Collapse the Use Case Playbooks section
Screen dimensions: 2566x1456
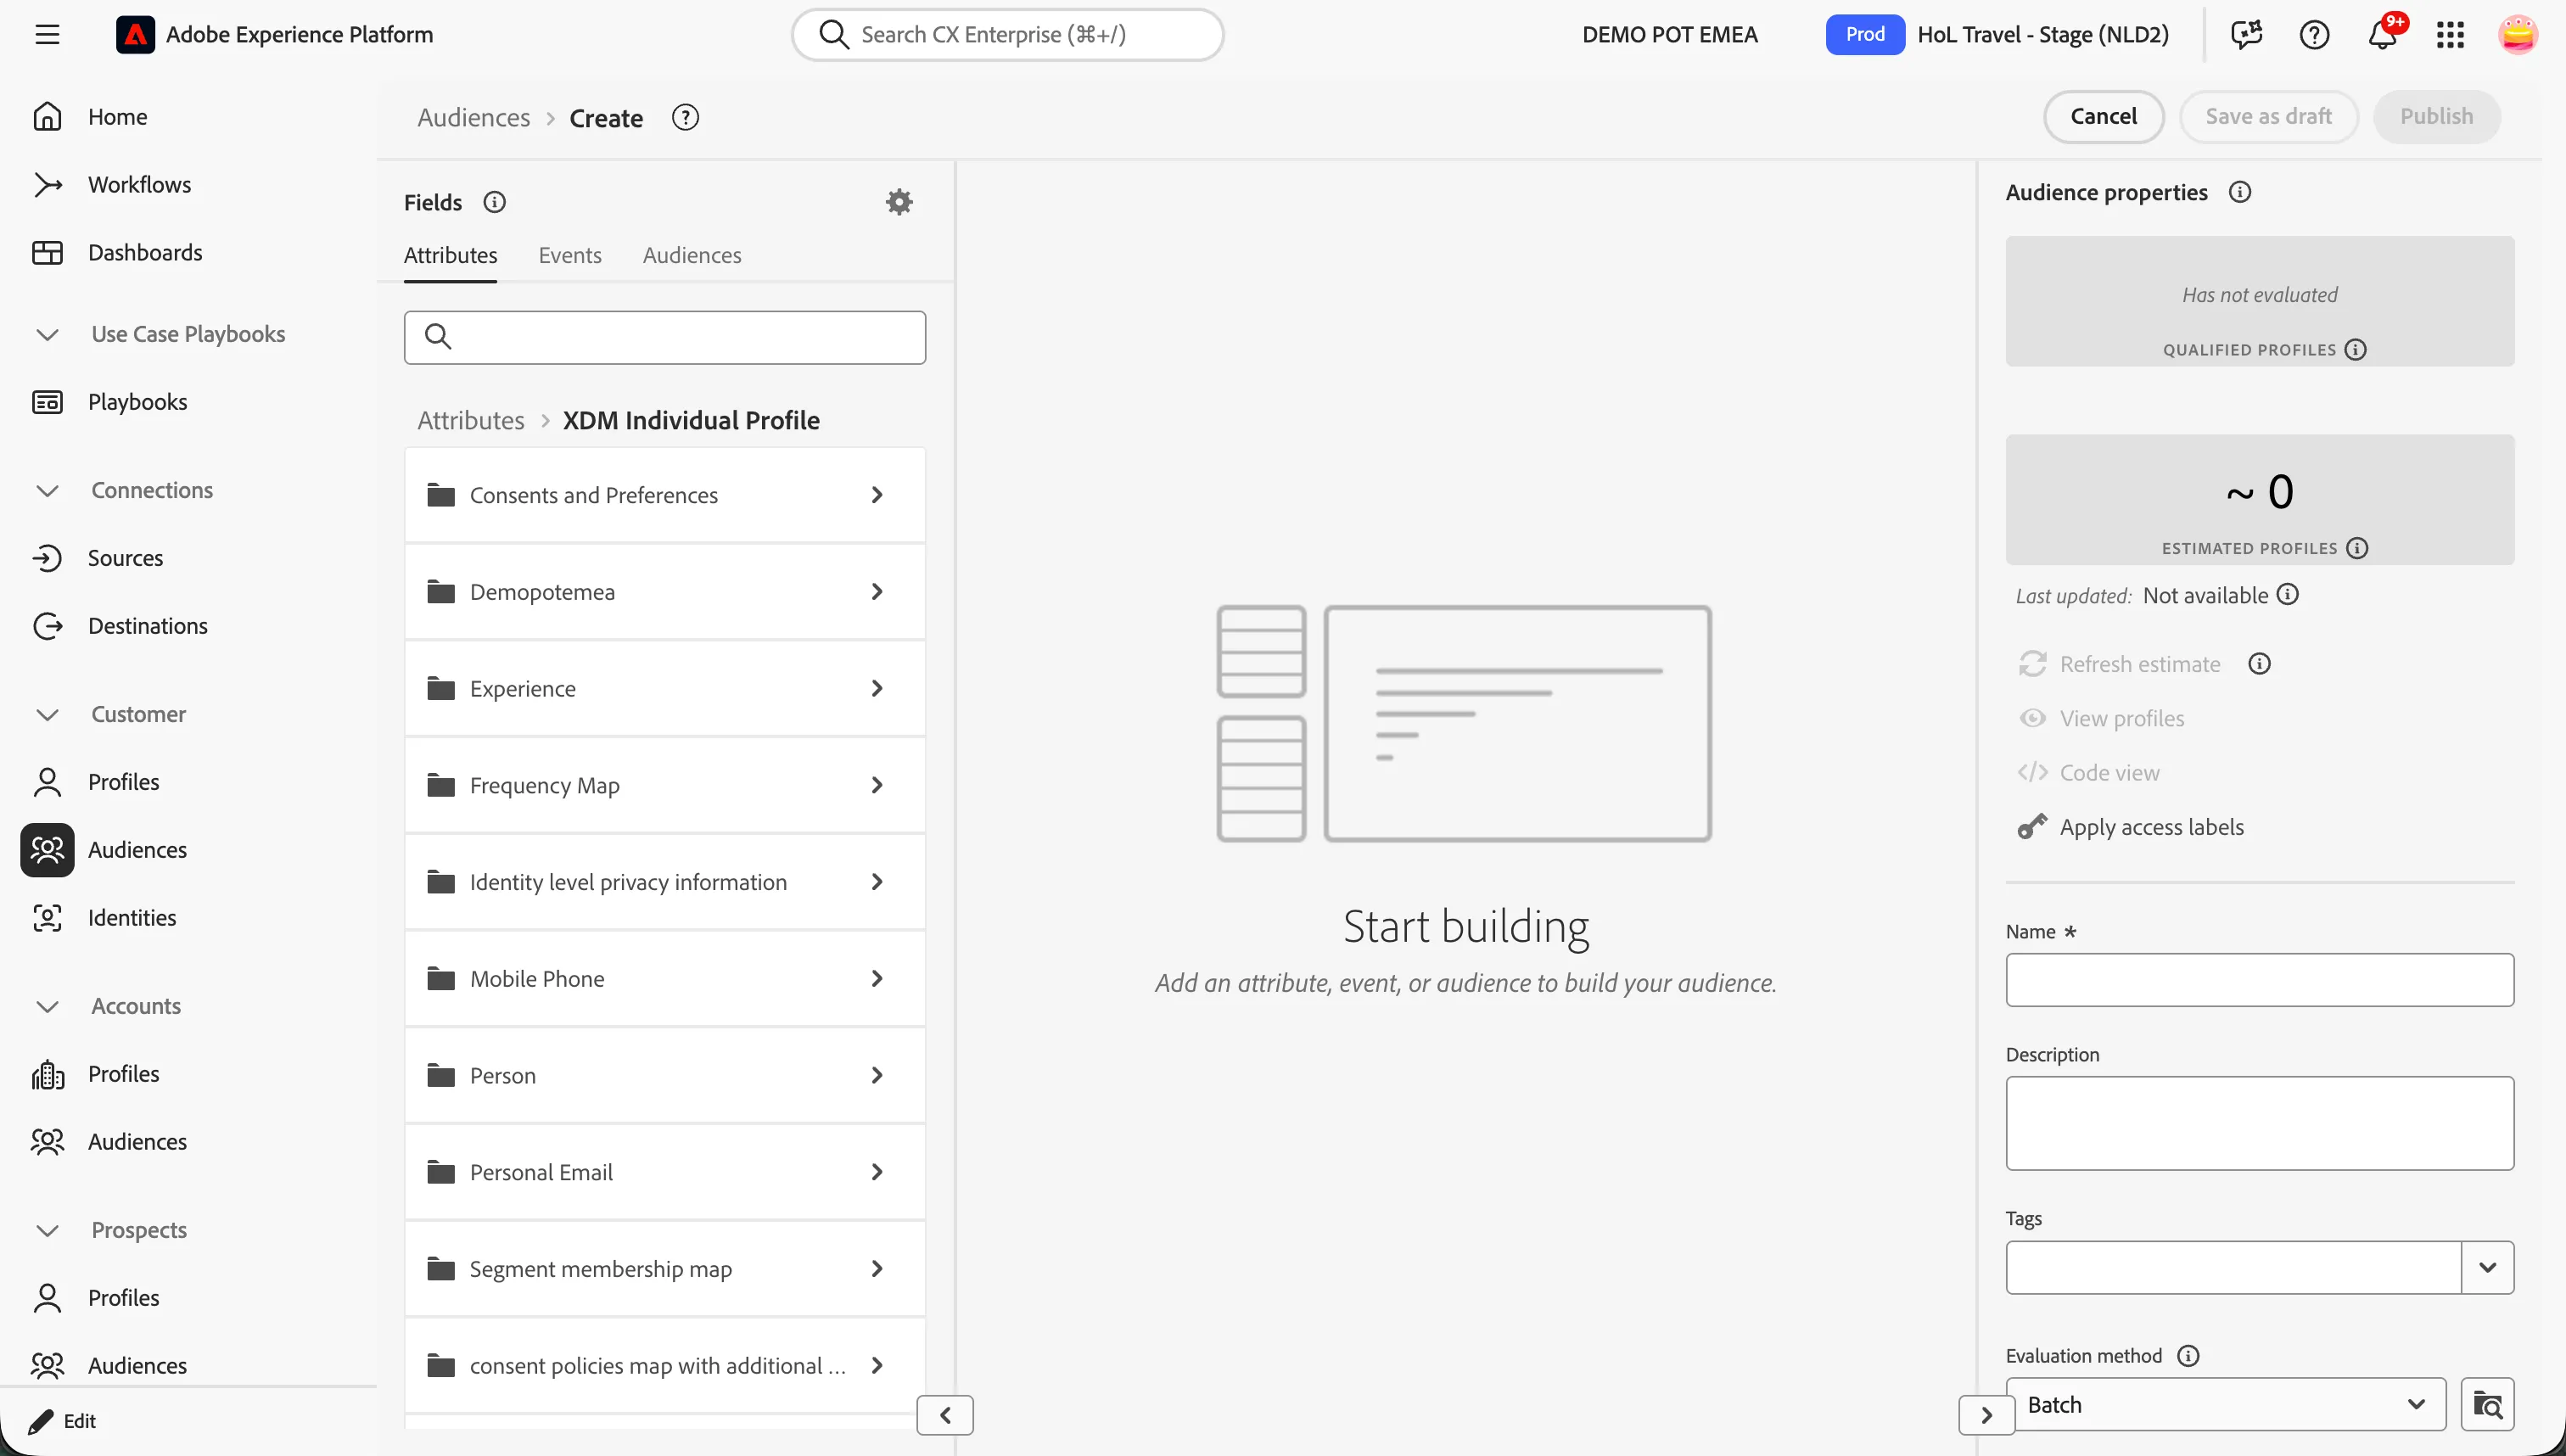pyautogui.click(x=47, y=334)
